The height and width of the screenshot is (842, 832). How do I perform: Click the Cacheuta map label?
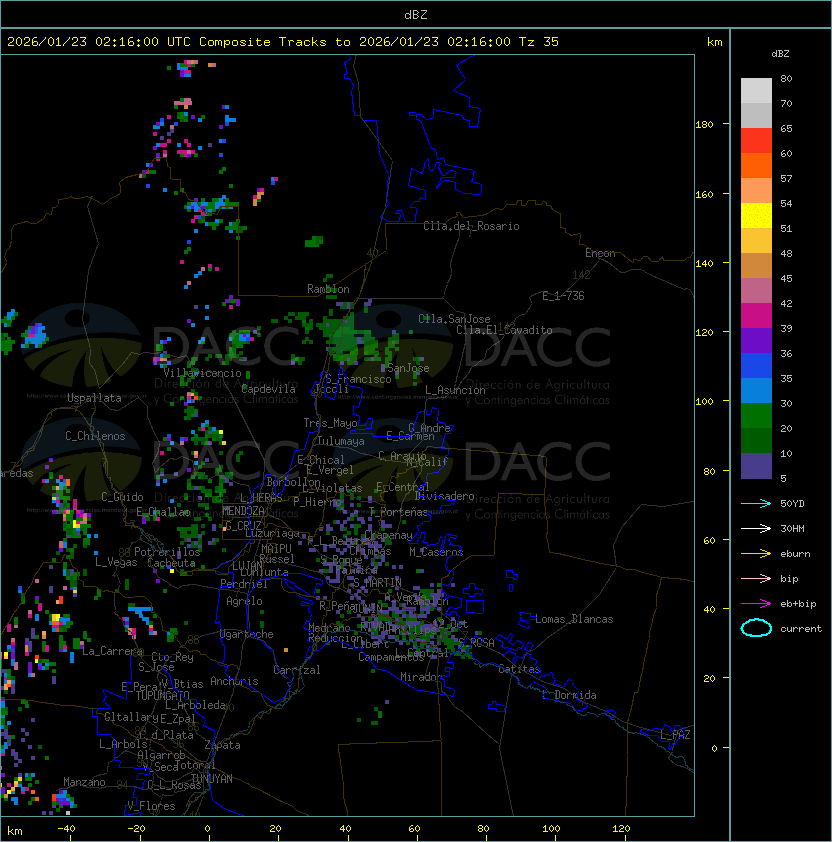click(x=171, y=563)
